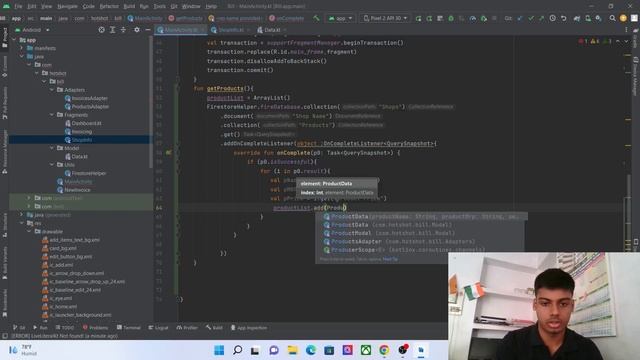640x360 pixels.
Task: Open the Windows Start menu
Action: point(219,350)
